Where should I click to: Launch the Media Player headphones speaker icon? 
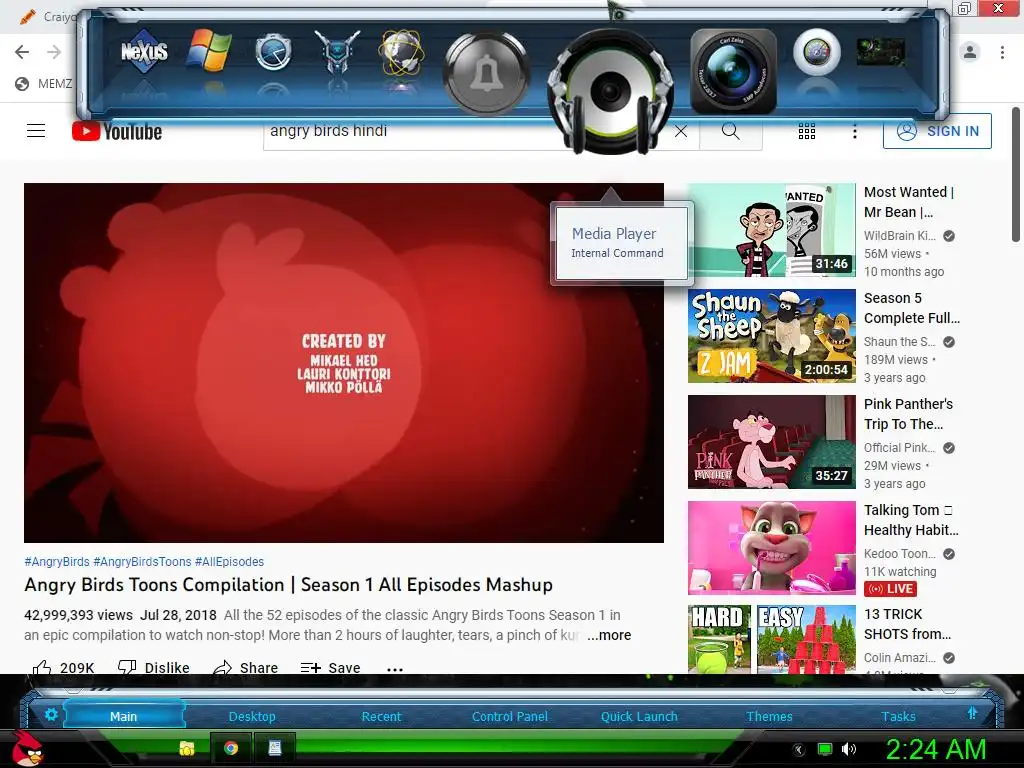pyautogui.click(x=611, y=91)
